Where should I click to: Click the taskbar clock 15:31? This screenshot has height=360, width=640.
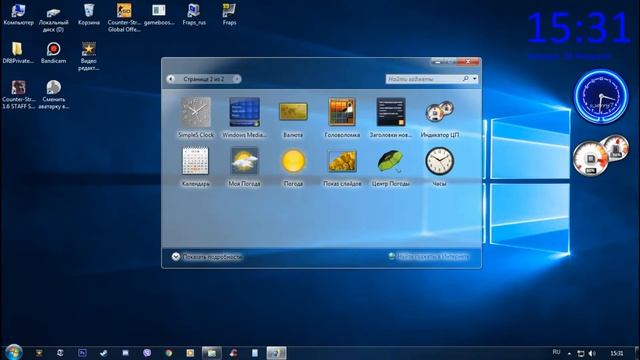(617, 353)
